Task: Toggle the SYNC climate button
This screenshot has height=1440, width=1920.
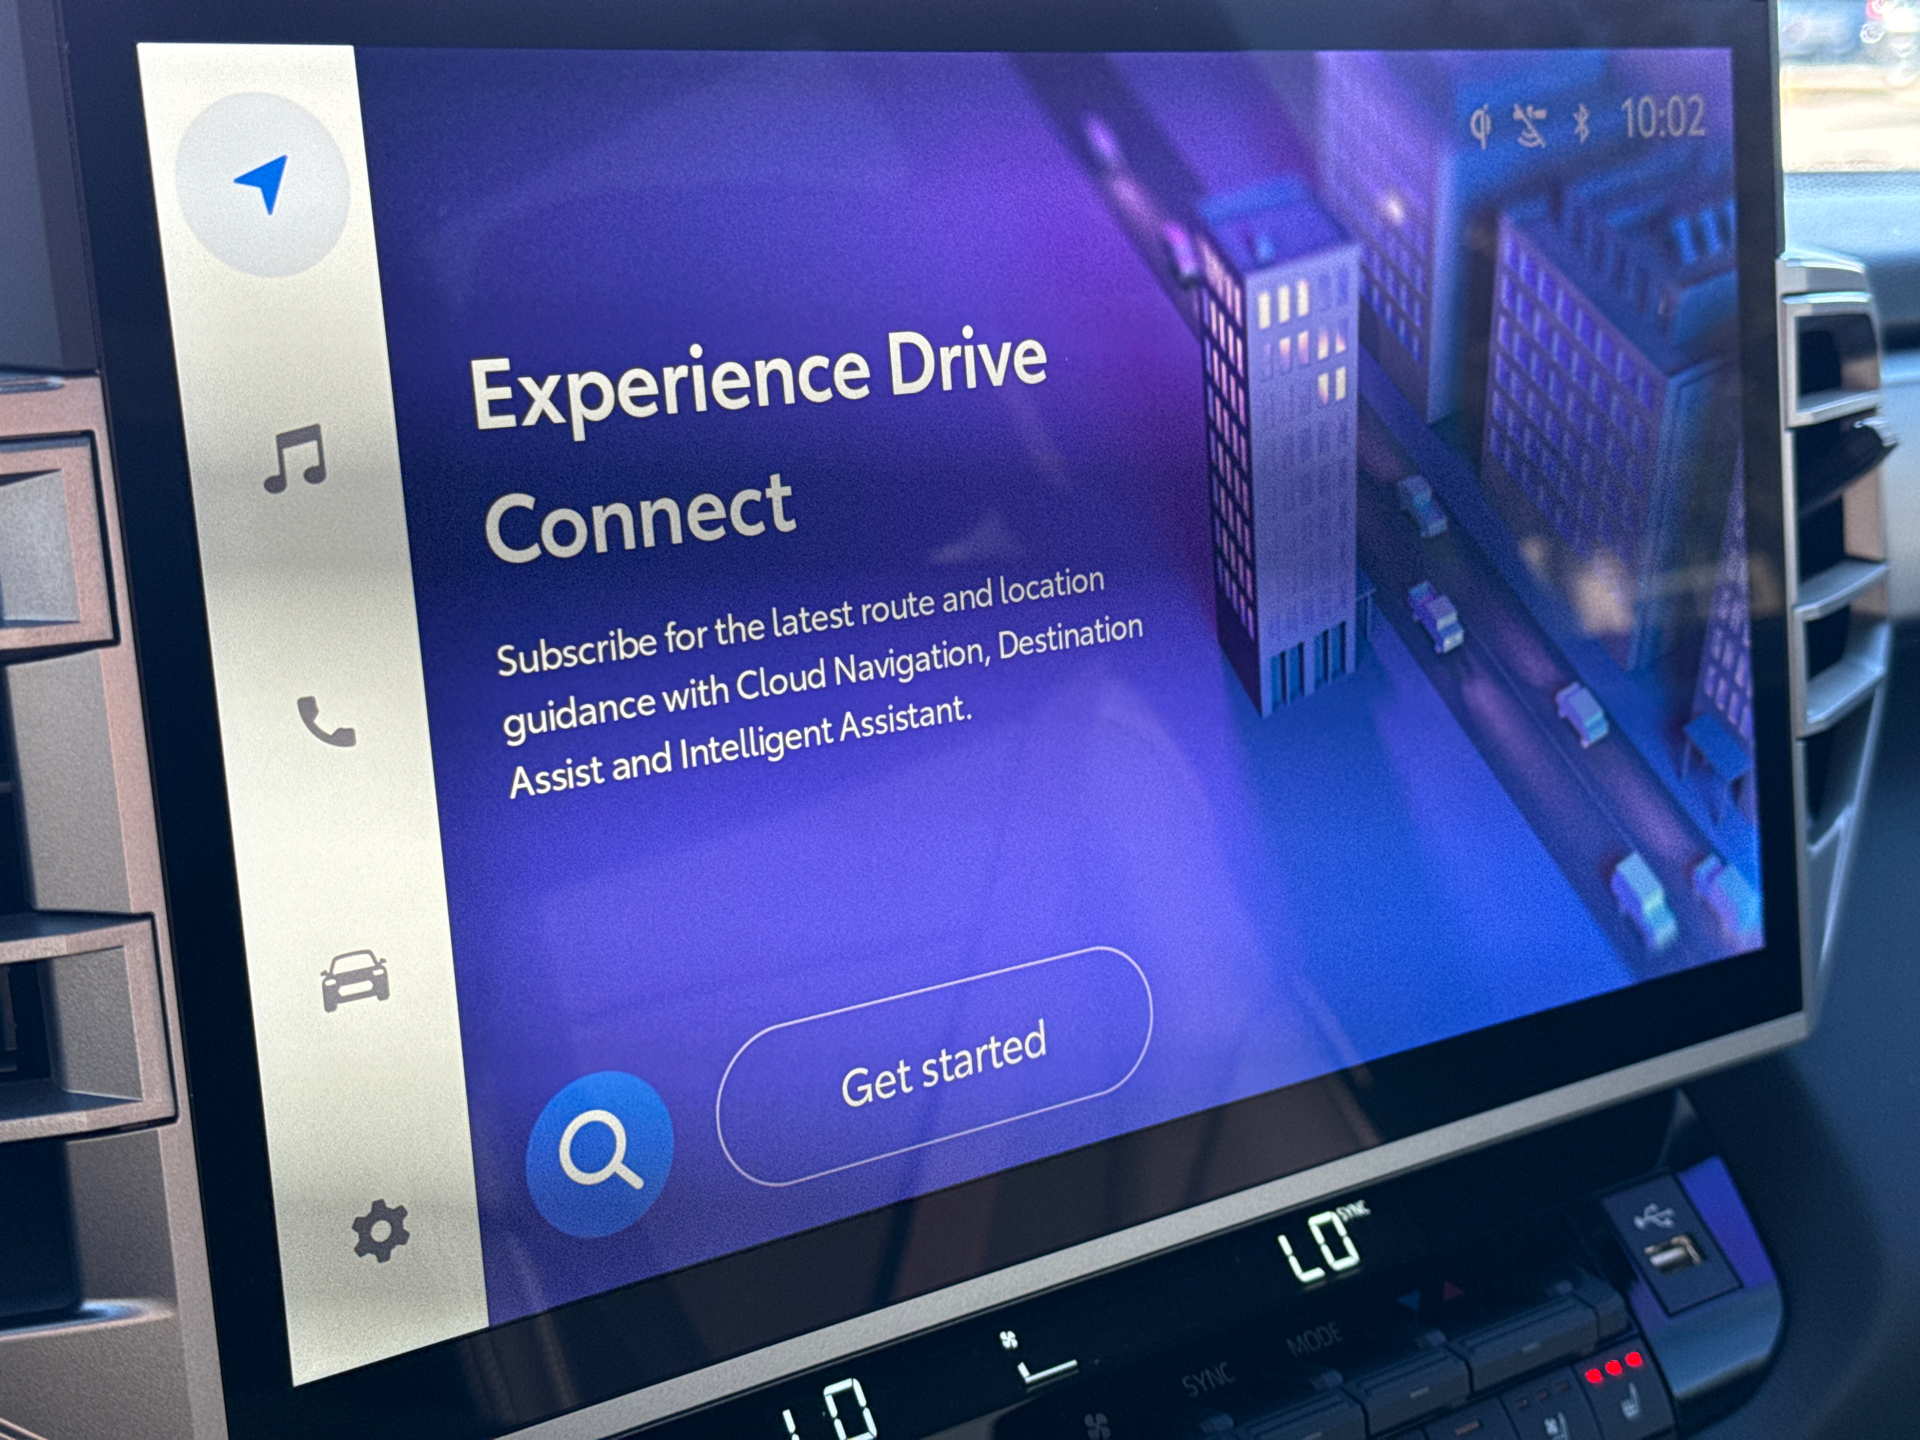Action: coord(1208,1381)
